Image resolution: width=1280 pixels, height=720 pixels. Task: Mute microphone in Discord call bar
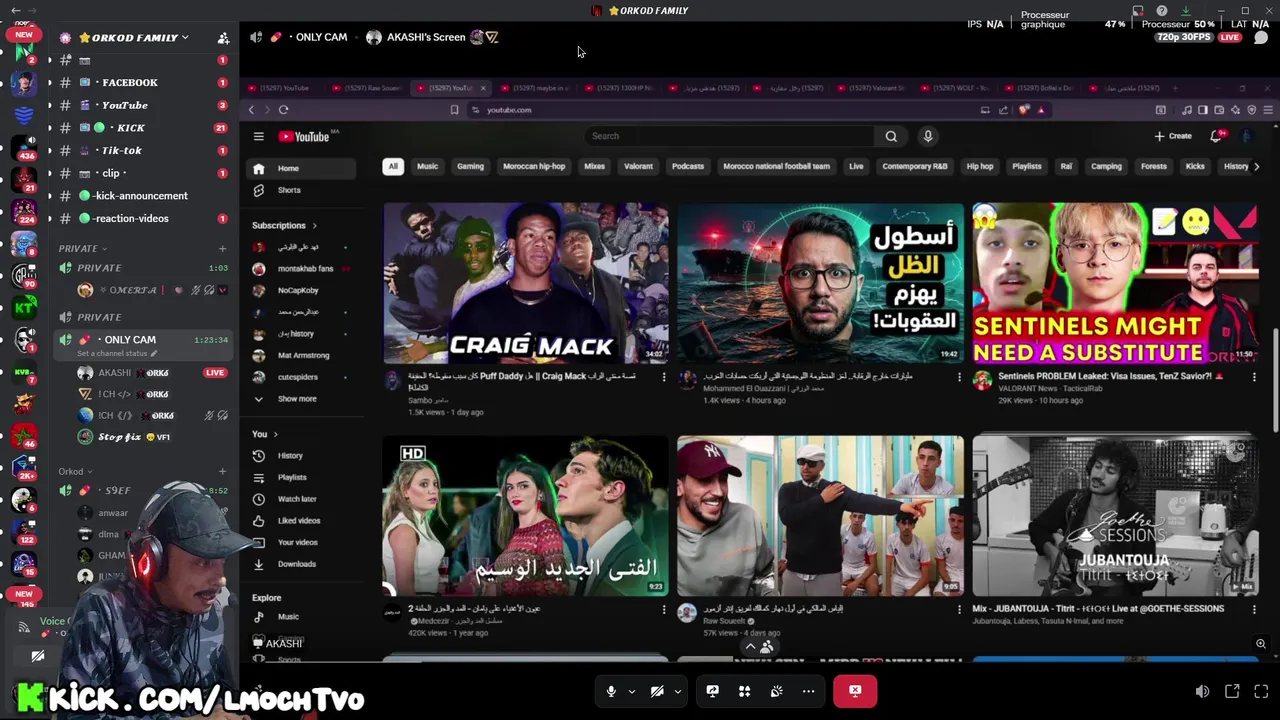[611, 691]
